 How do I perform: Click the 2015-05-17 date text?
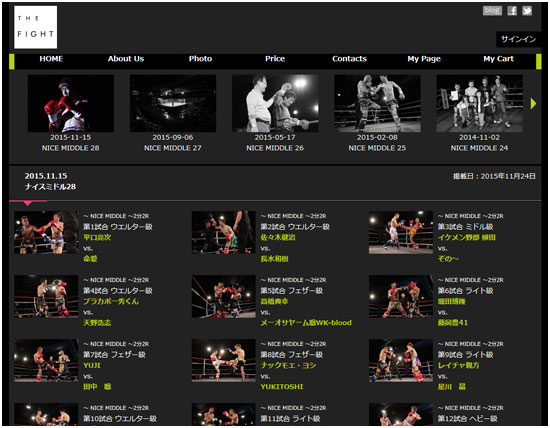(275, 137)
